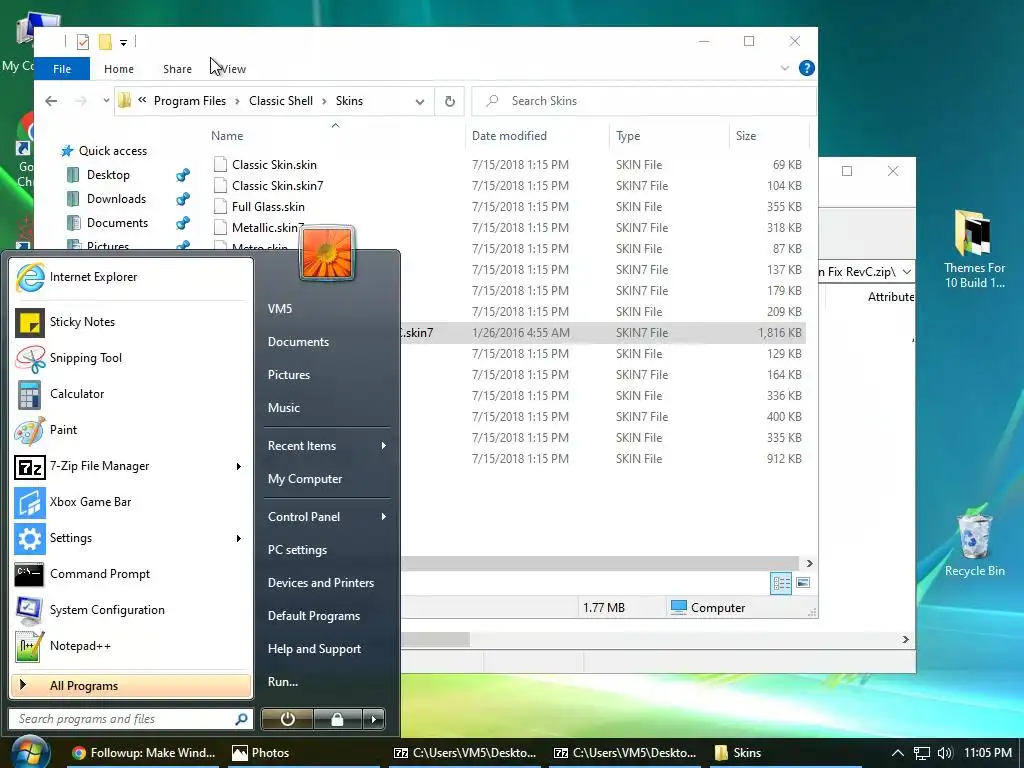Open Themes For 10 Build desktop folder
This screenshot has width=1024, height=768.
pos(974,249)
